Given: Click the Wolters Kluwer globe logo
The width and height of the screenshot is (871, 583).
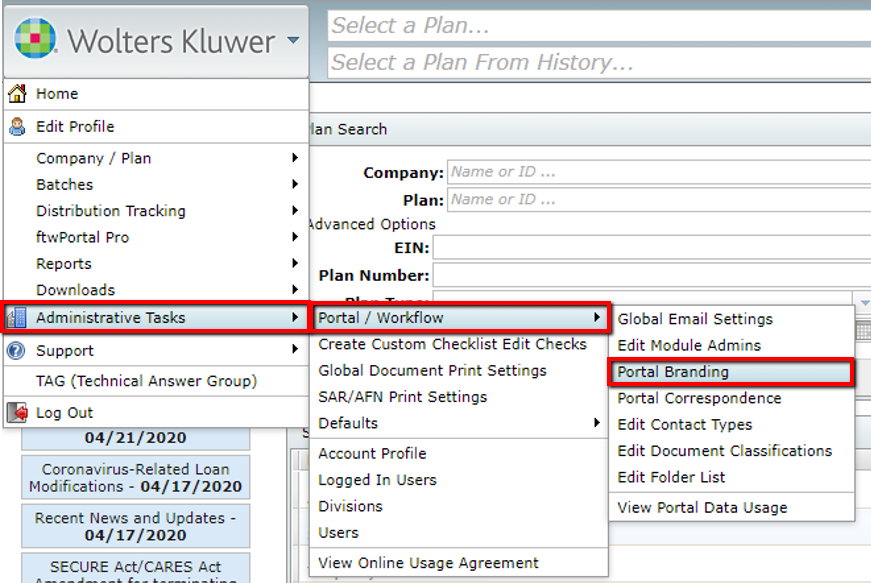Looking at the screenshot, I should (x=35, y=38).
